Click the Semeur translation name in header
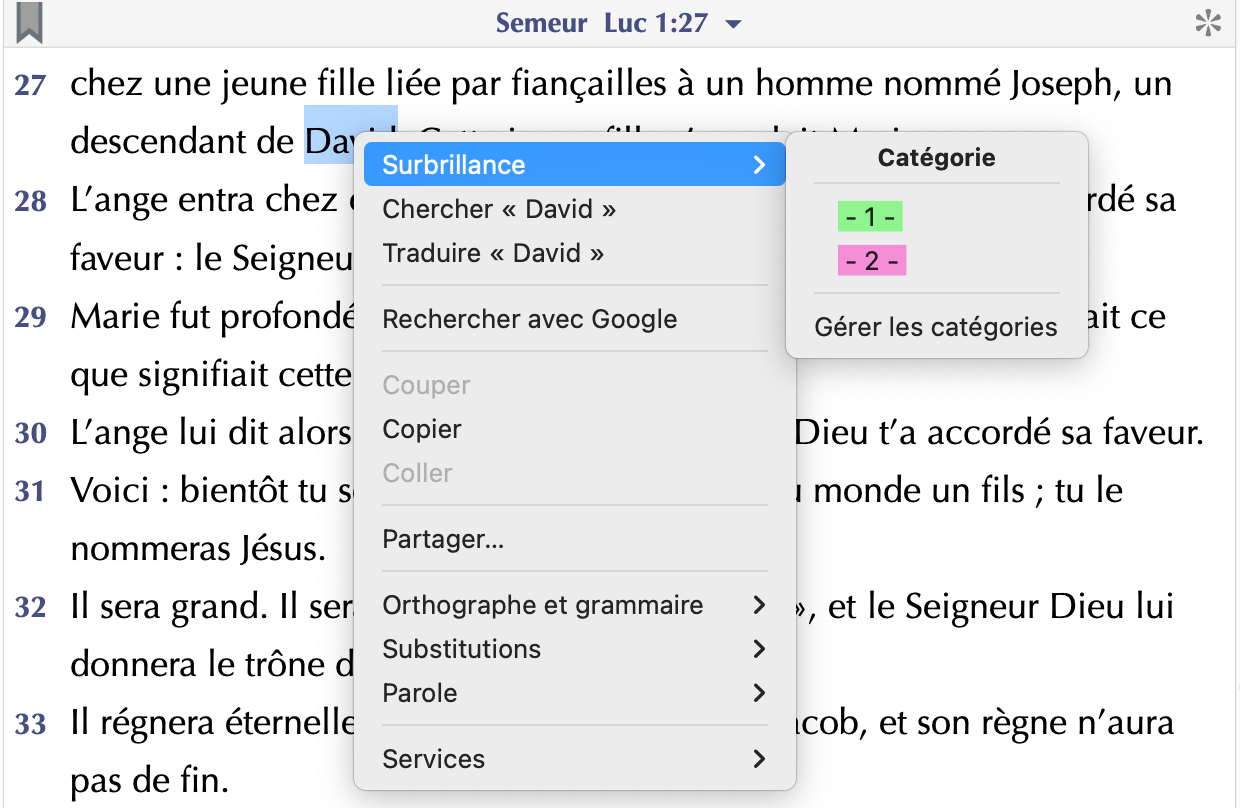1240x808 pixels. pyautogui.click(x=541, y=23)
